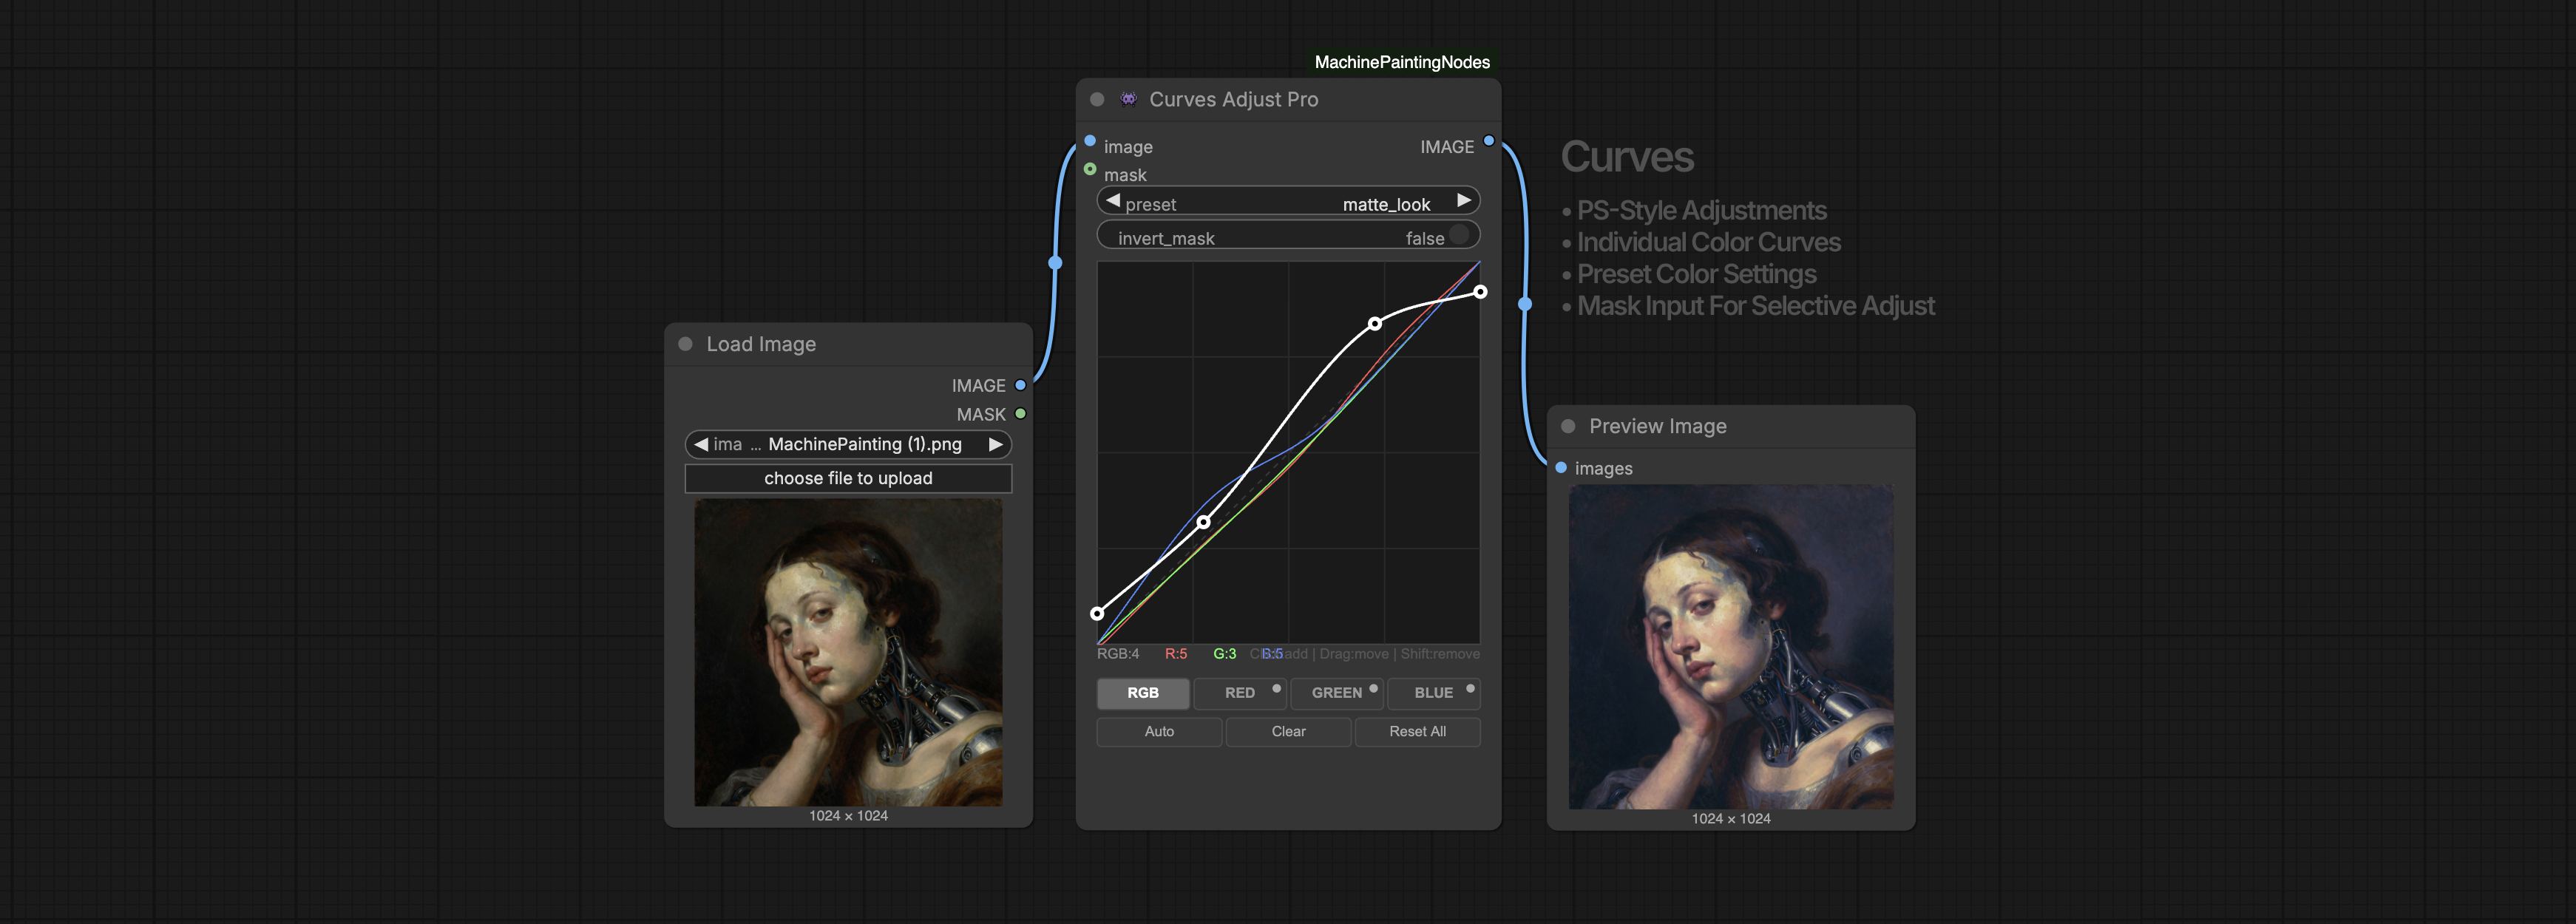Click choose file to upload button
Viewport: 2576px width, 924px height.
(x=848, y=479)
